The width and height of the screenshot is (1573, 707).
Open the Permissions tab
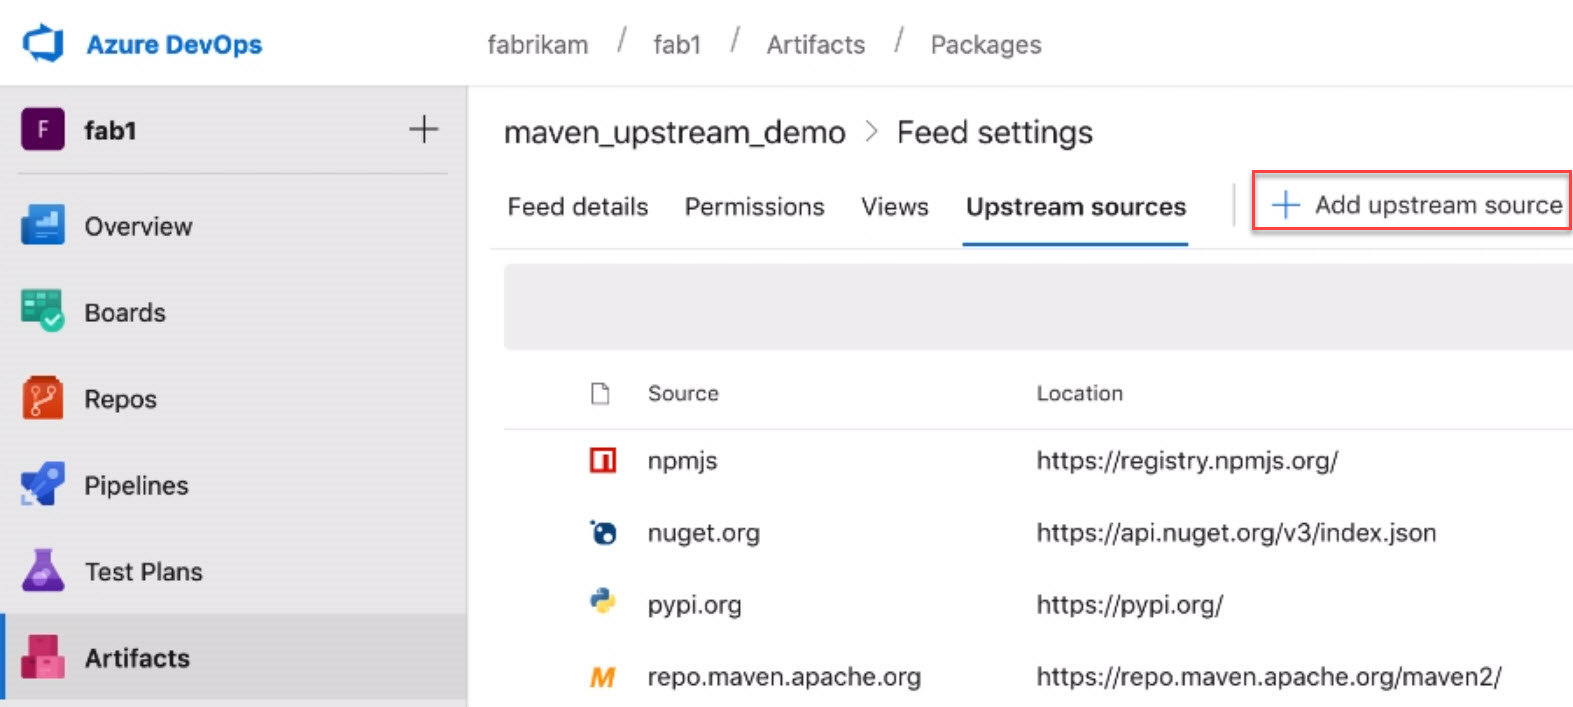point(754,207)
